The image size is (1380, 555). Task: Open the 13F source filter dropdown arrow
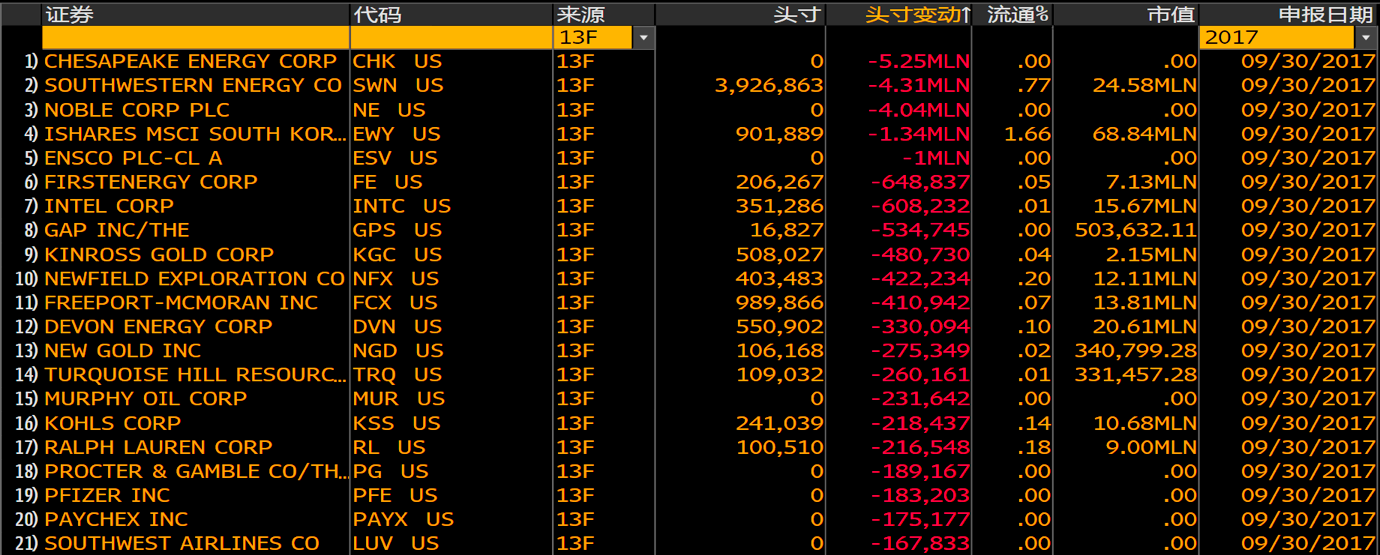click(643, 38)
